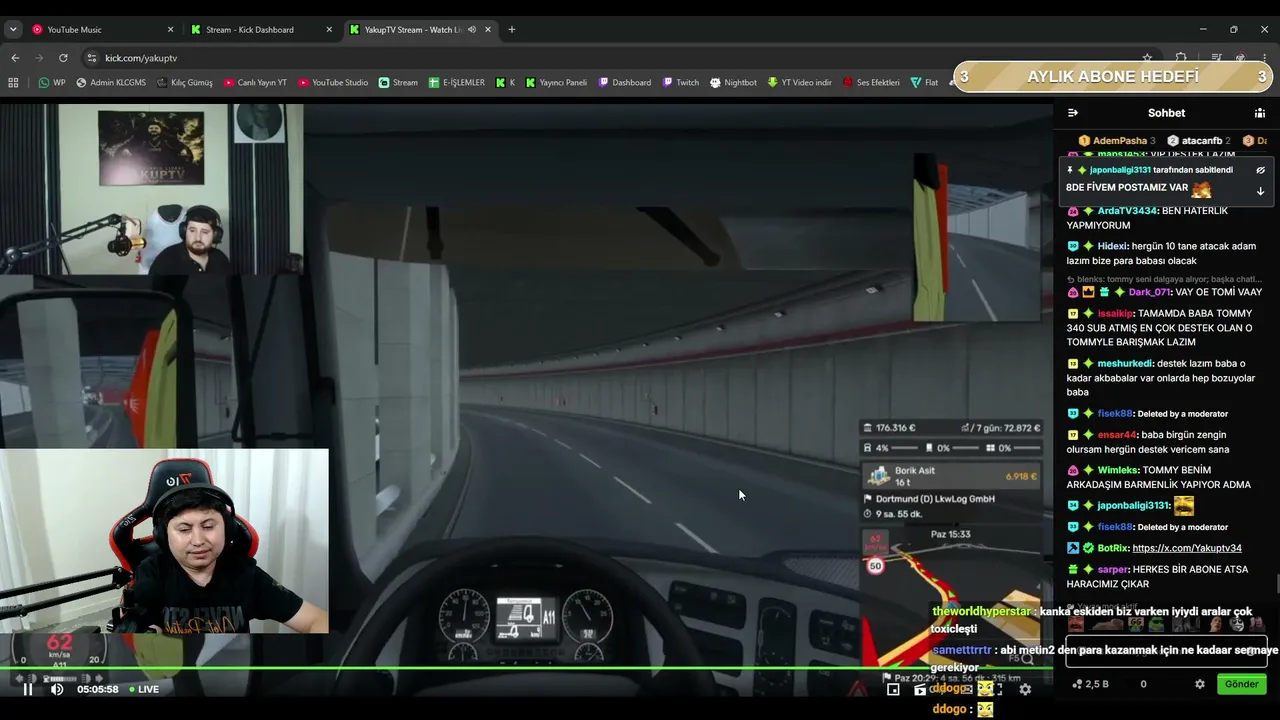Screen dimensions: 1280x720
Task: Mute the stream volume icon
Action: (57, 689)
